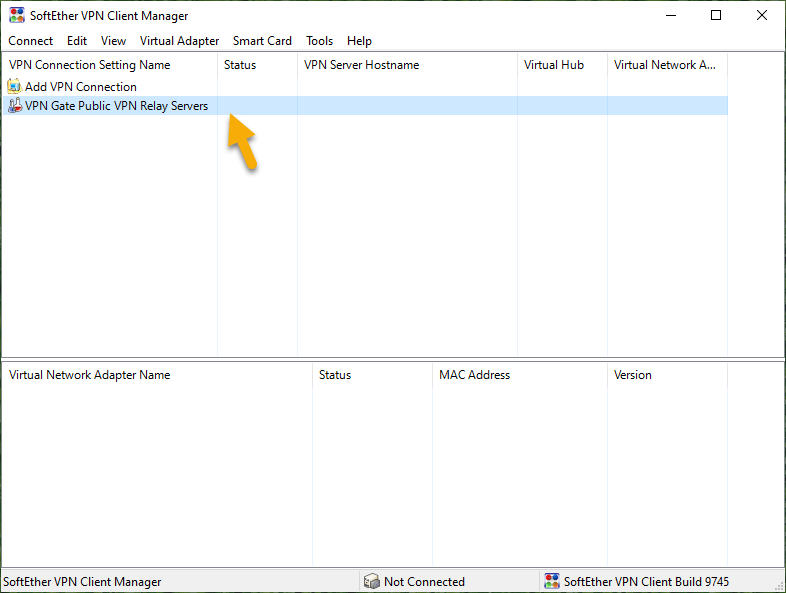
Task: Click the SoftEther app icon in title bar
Action: (17, 16)
